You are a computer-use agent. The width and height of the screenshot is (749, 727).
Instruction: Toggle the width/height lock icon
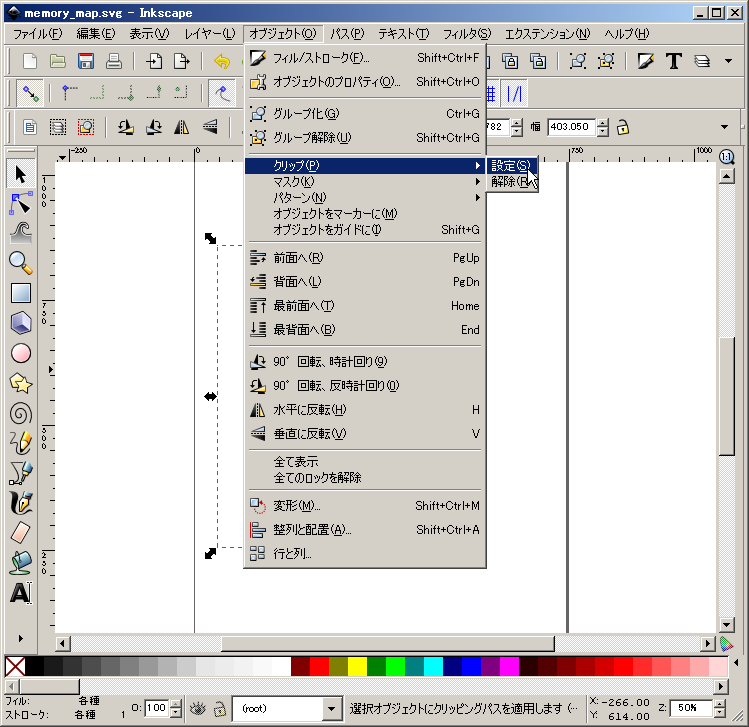pos(622,127)
